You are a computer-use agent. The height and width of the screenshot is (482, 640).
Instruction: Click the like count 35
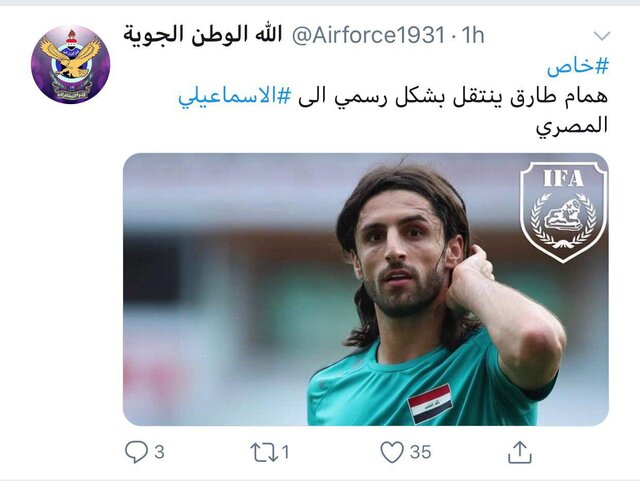pos(420,452)
